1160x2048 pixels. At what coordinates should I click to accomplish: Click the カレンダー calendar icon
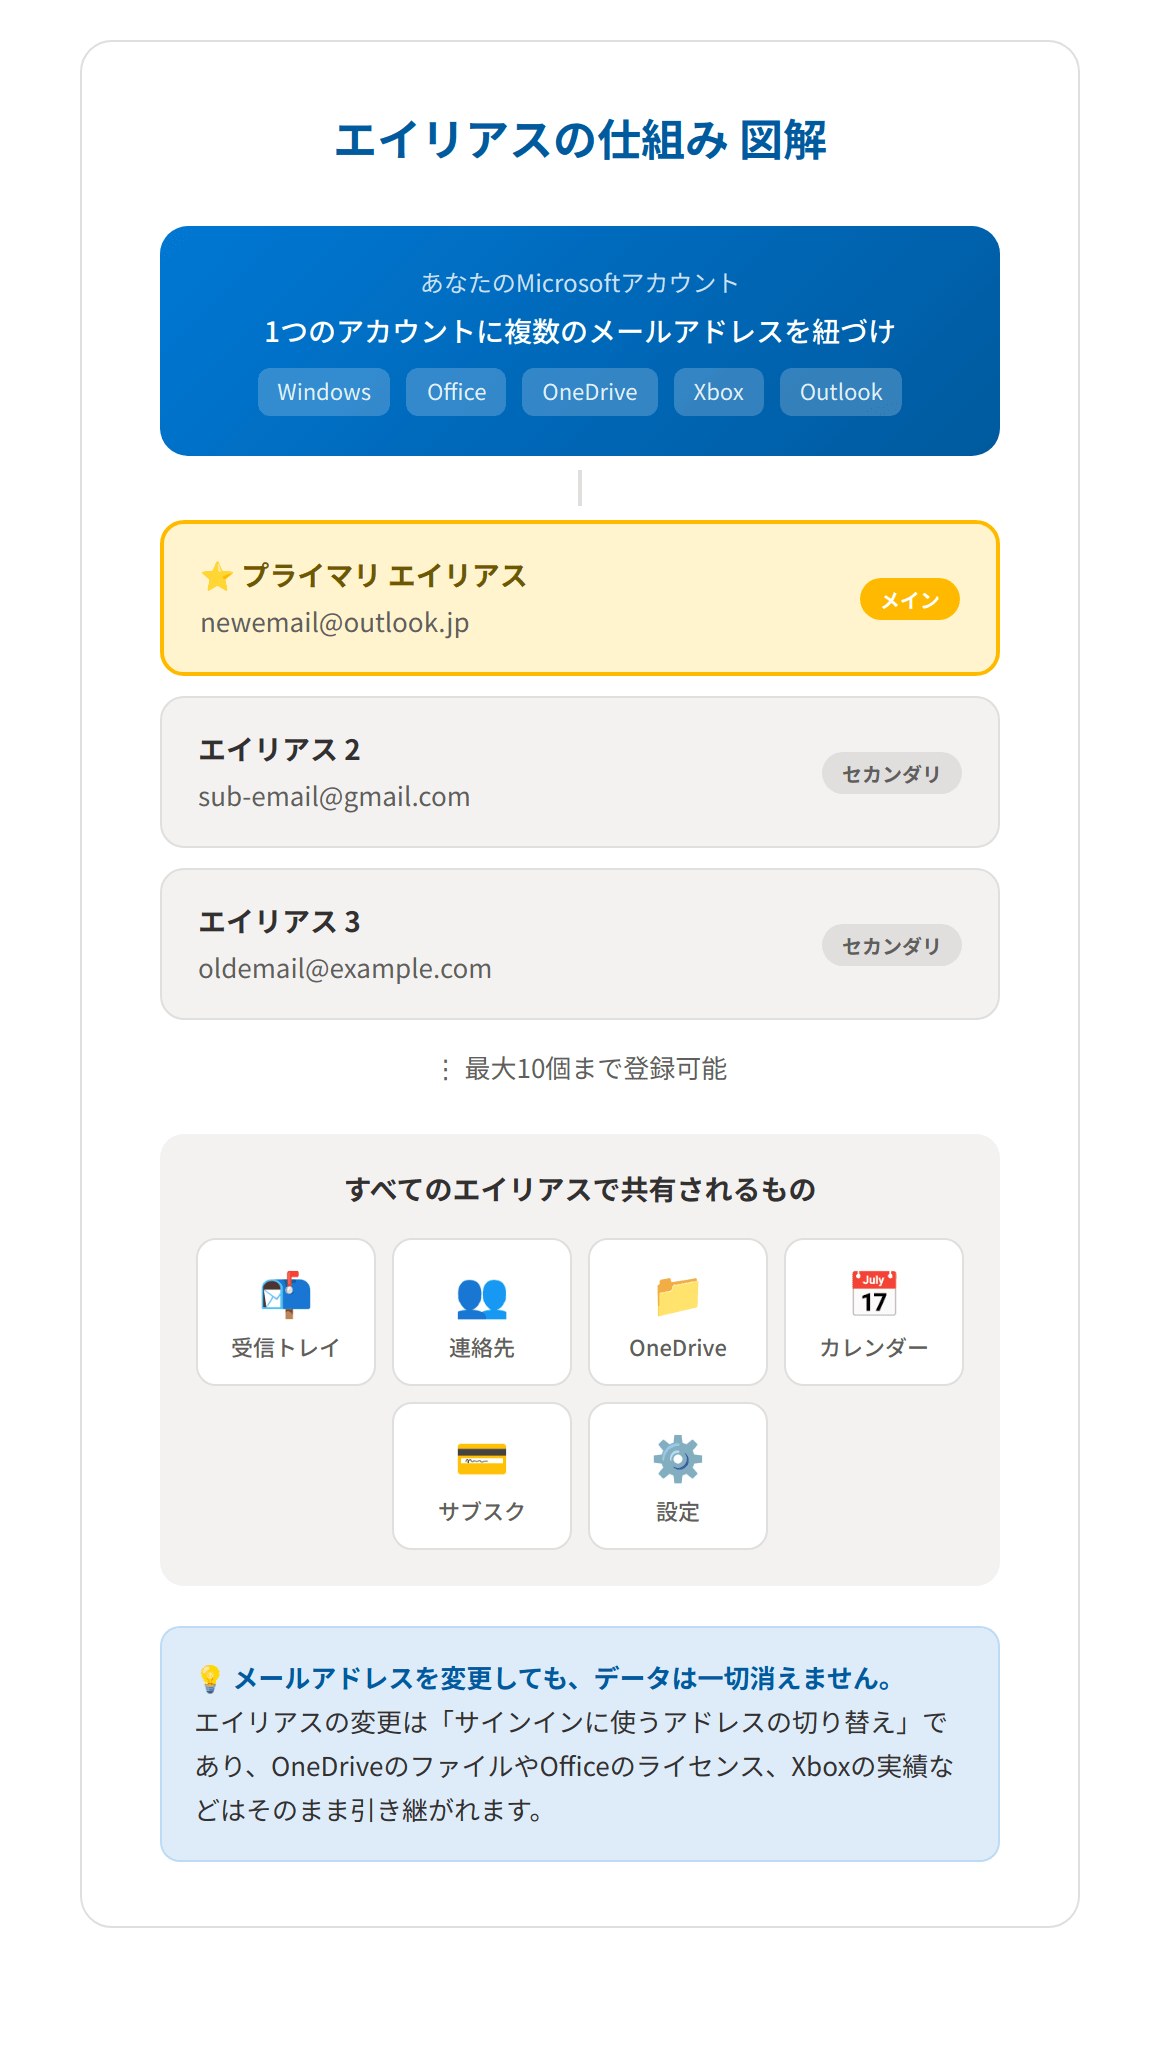[x=874, y=1294]
